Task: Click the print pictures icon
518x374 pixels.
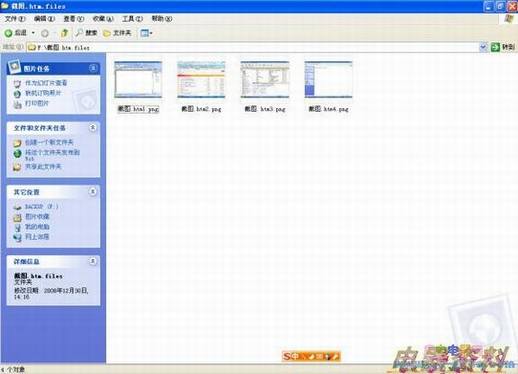Action: click(x=17, y=104)
